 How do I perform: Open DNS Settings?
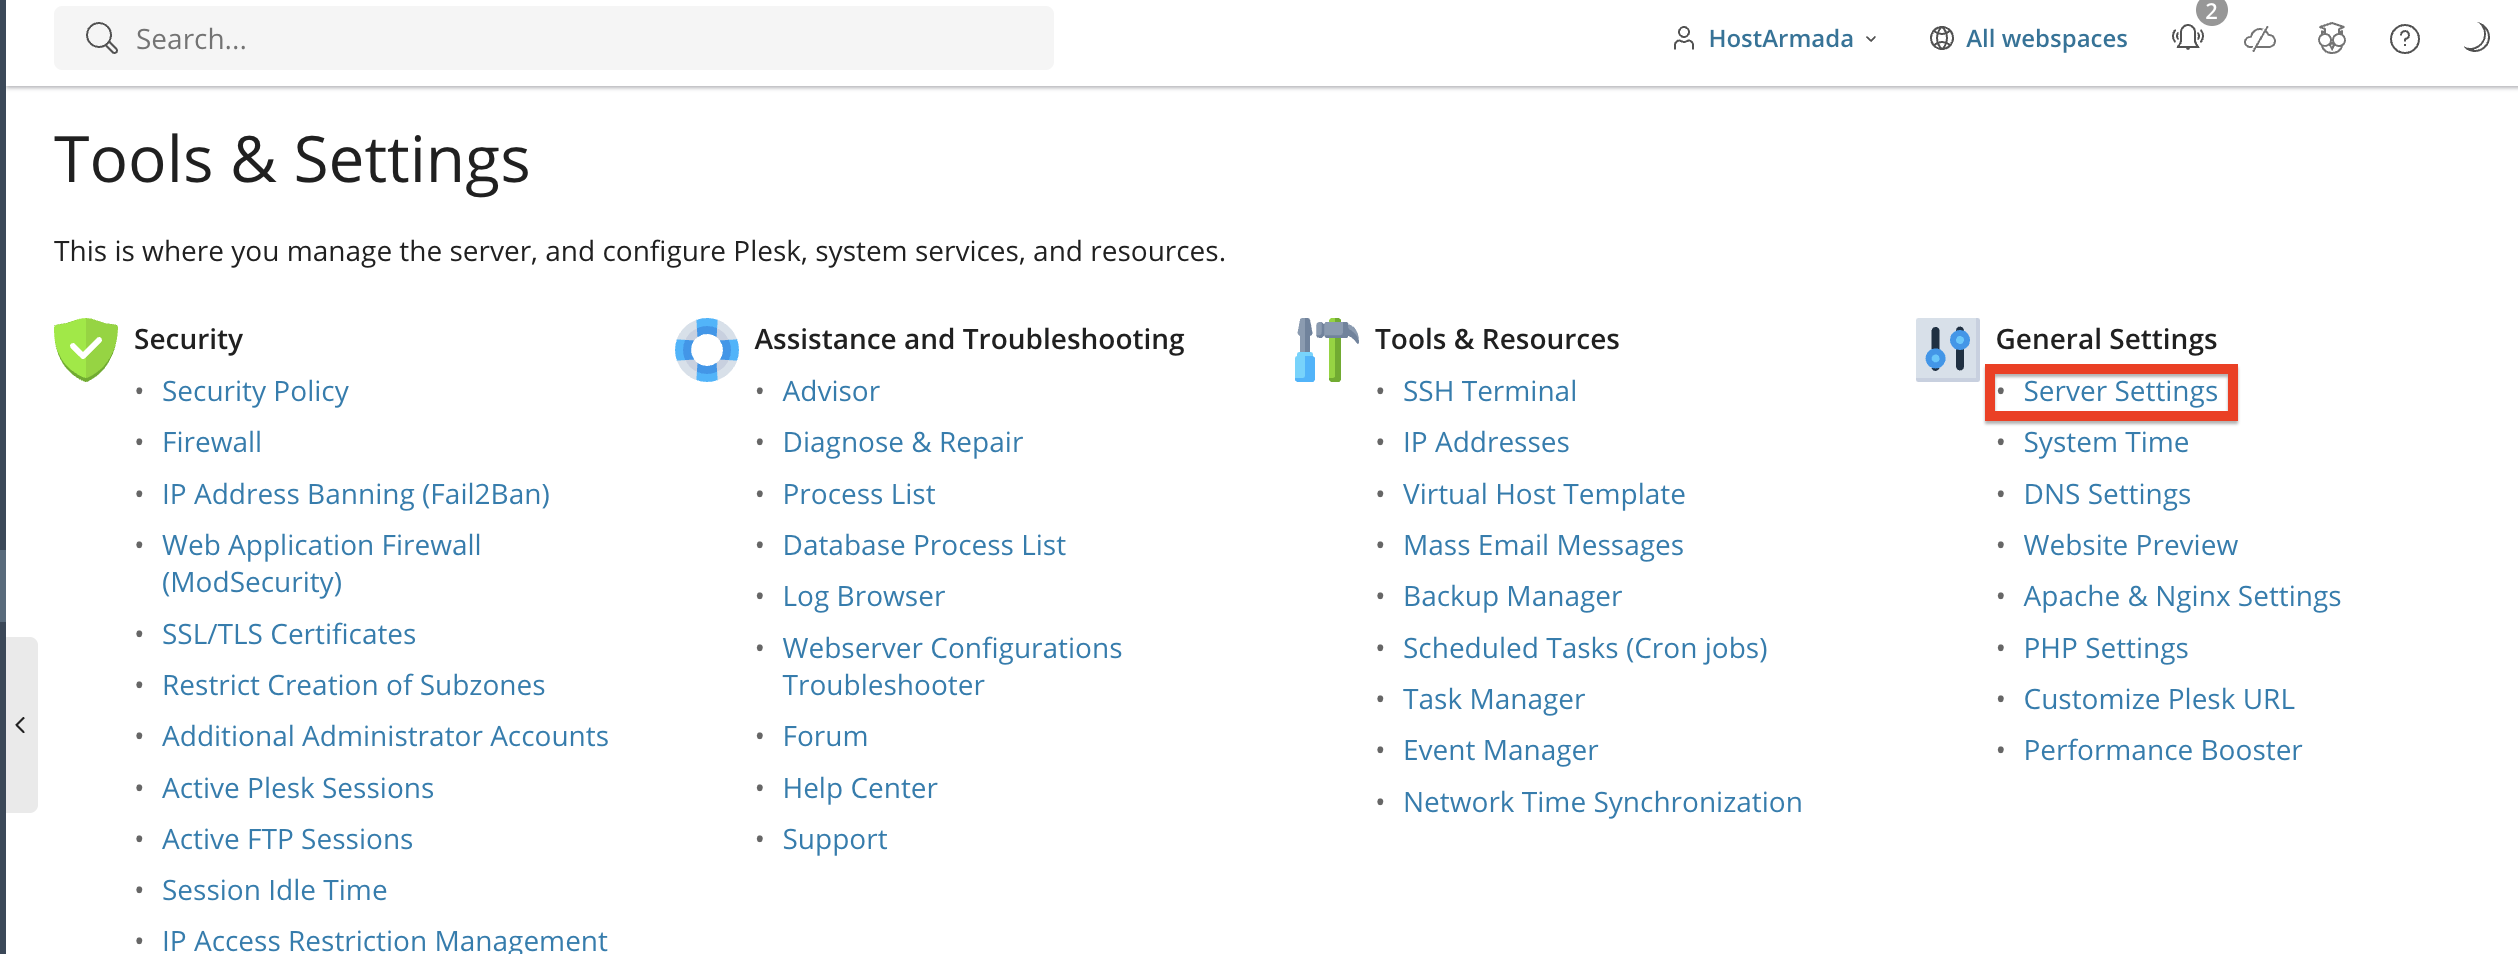pos(2107,494)
